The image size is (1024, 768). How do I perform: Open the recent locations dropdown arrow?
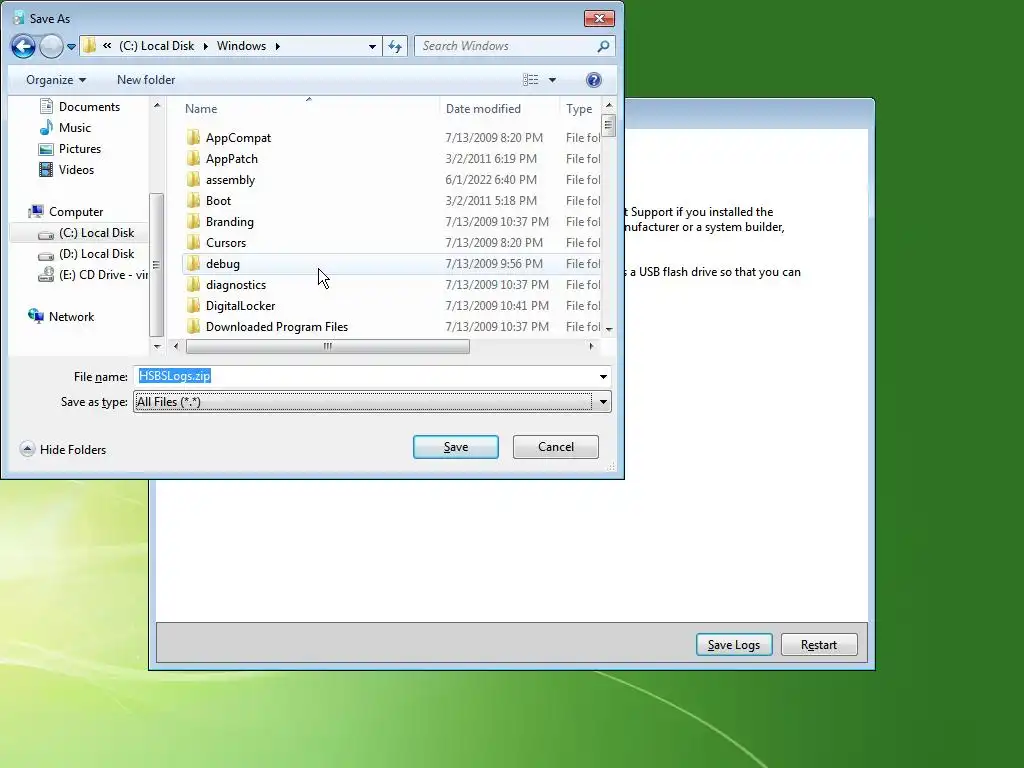(x=71, y=47)
